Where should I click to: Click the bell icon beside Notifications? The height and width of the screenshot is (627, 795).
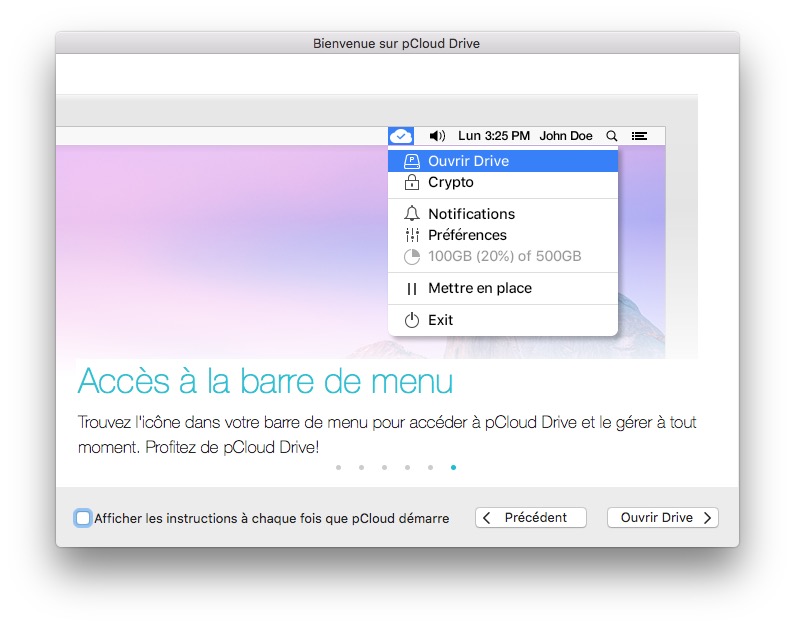412,213
